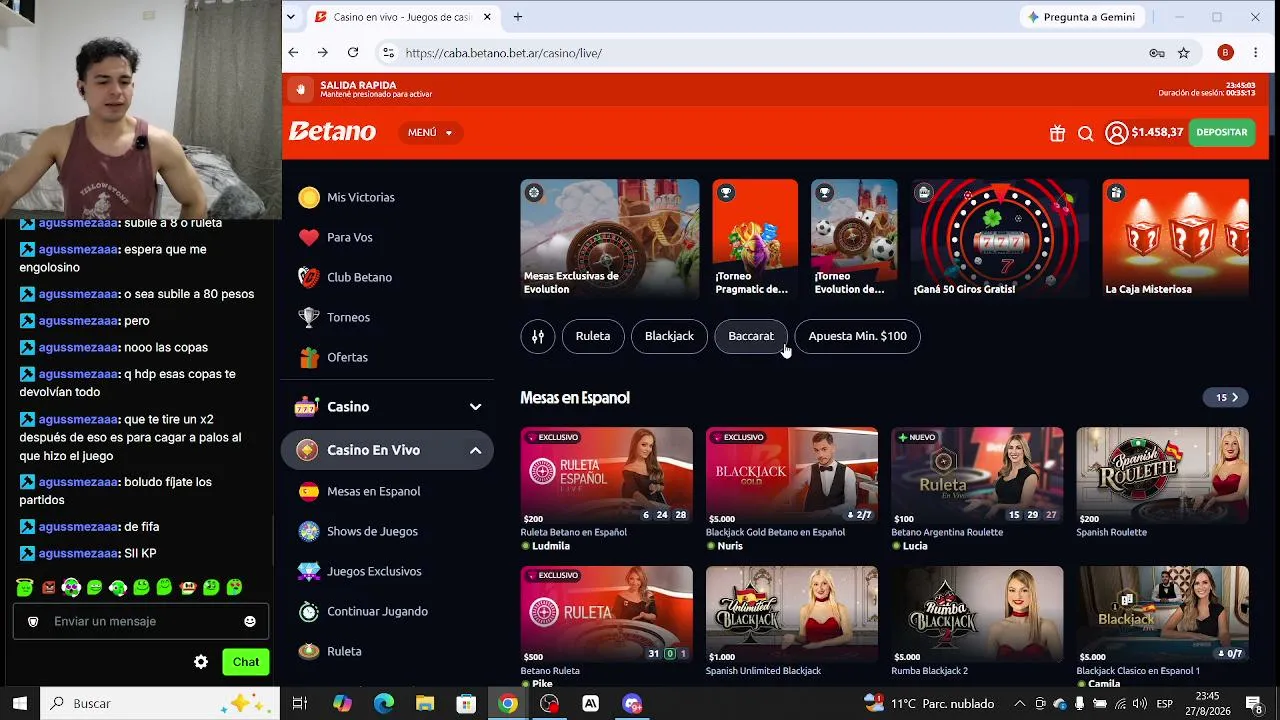
Task: Open the saved passwords key icon
Action: pos(1157,53)
